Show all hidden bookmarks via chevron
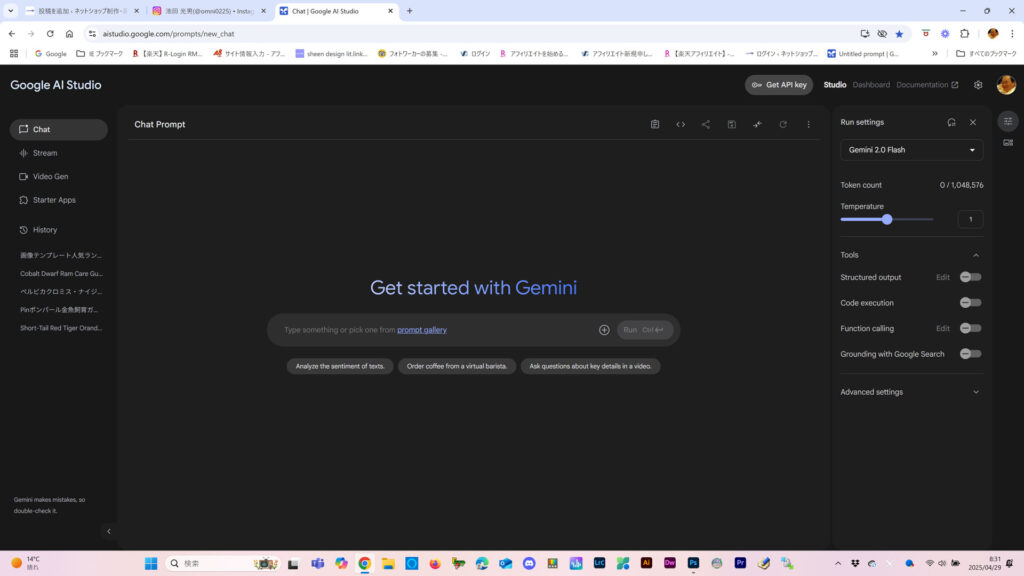This screenshot has height=576, width=1024. coord(935,54)
